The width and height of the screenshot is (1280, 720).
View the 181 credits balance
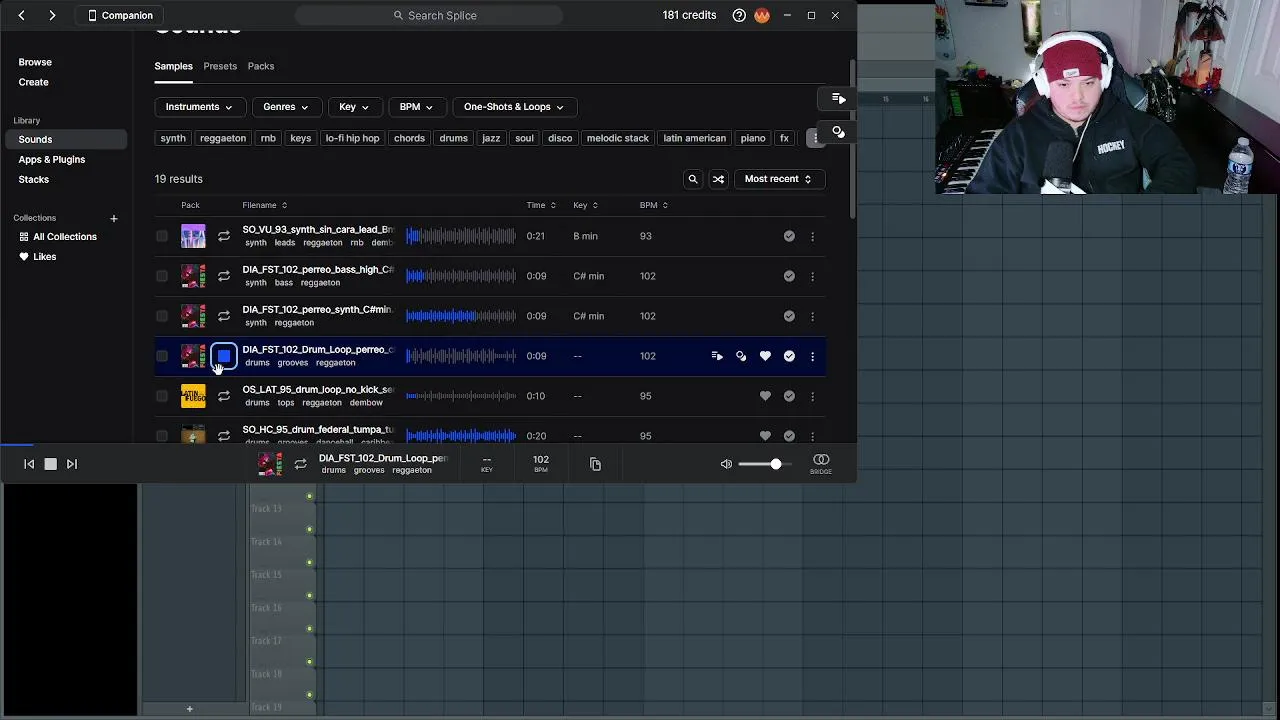click(689, 15)
